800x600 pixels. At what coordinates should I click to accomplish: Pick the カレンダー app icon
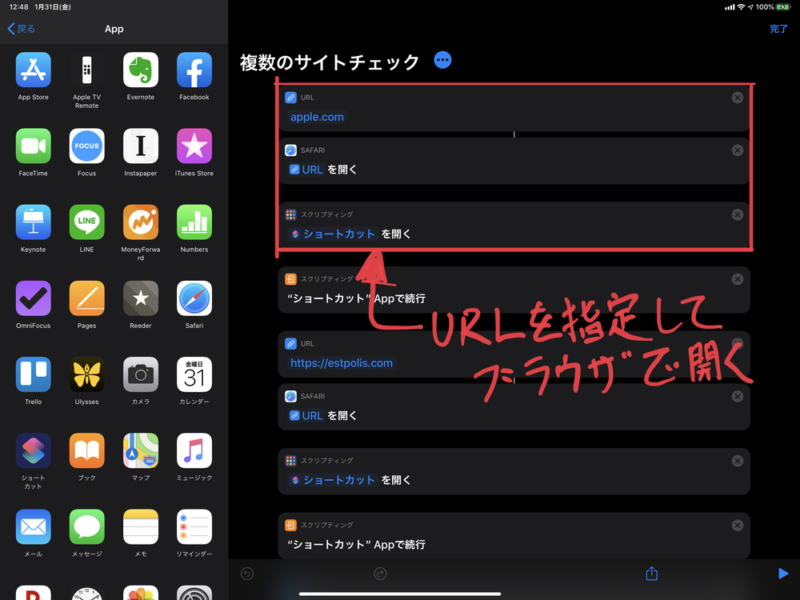coord(194,374)
